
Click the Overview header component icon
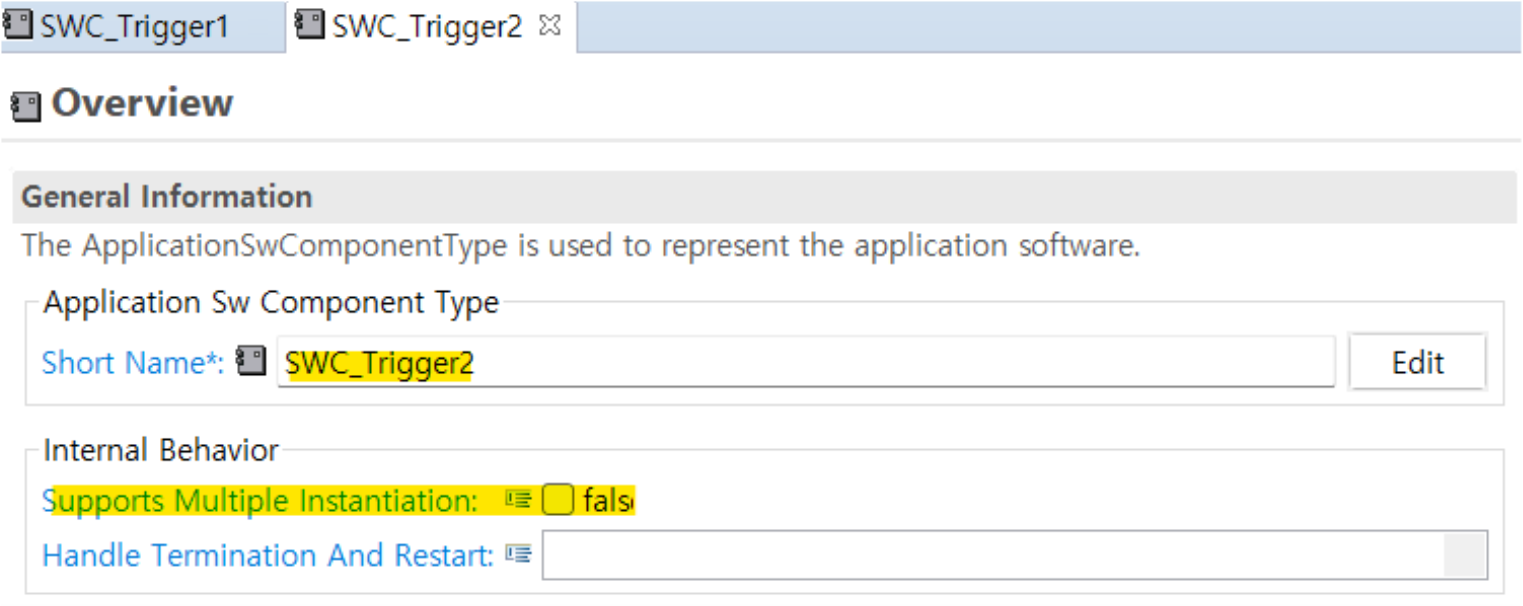coord(25,106)
